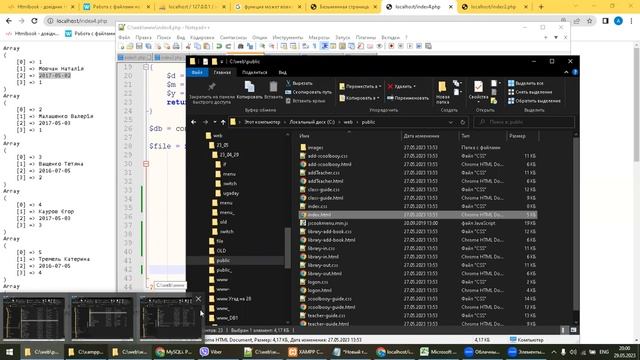Image resolution: width=640 pixels, height=360 pixels.
Task: Open Copy to (Копировать в) dropdown
Action: [x=359, y=98]
